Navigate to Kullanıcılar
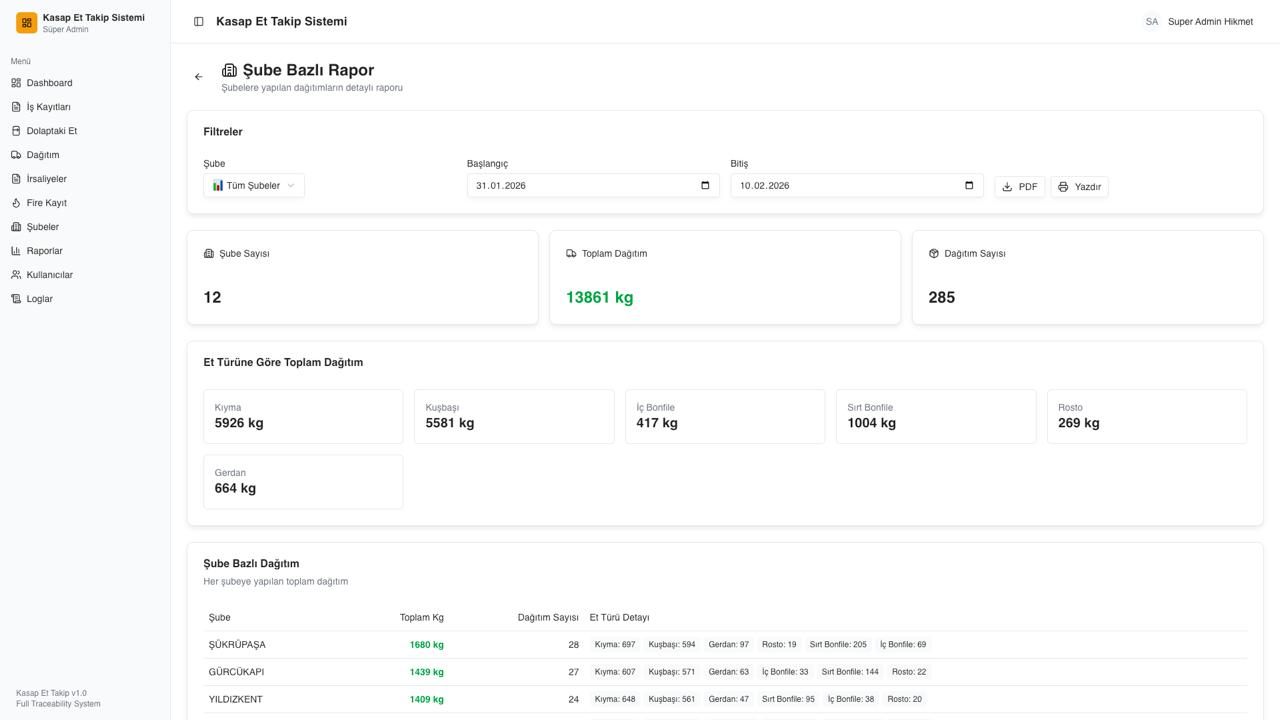1280x720 pixels. [x=49, y=275]
